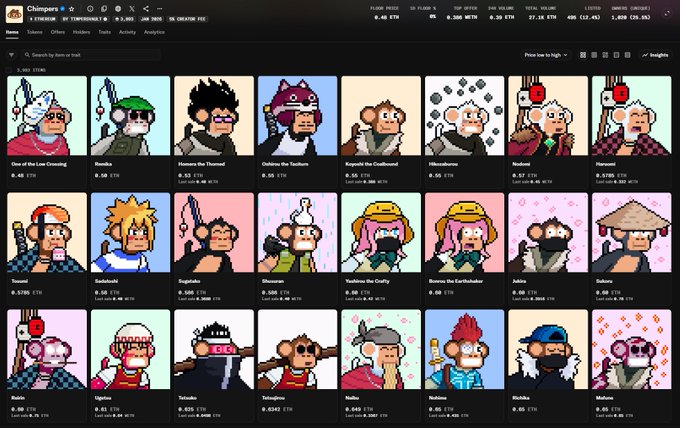Open the Shouran goose-hat NFT image
680x428 pixels.
tap(298, 232)
